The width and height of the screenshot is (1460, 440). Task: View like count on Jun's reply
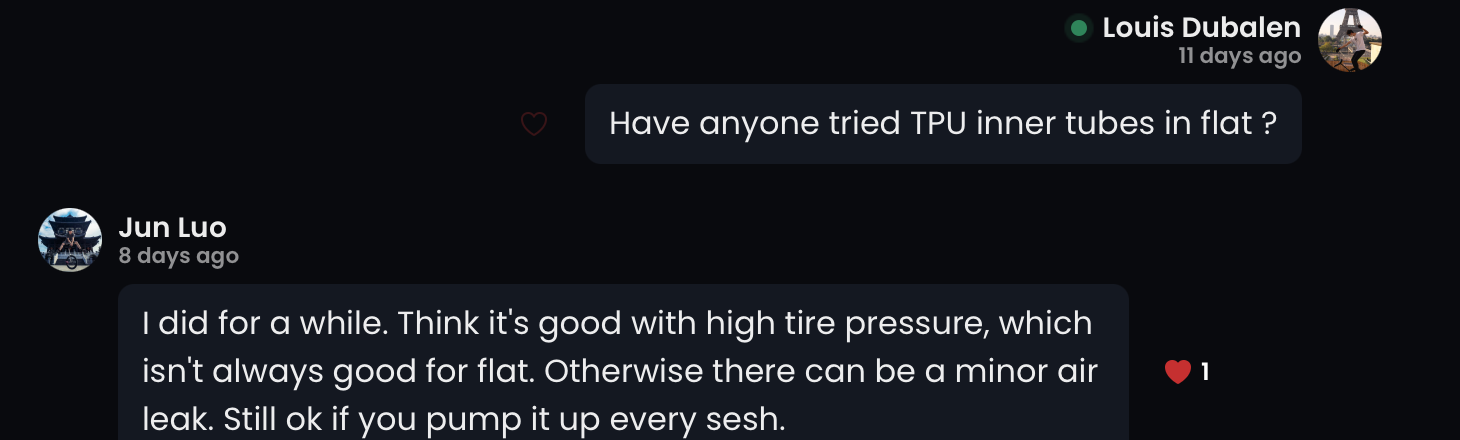click(1205, 372)
